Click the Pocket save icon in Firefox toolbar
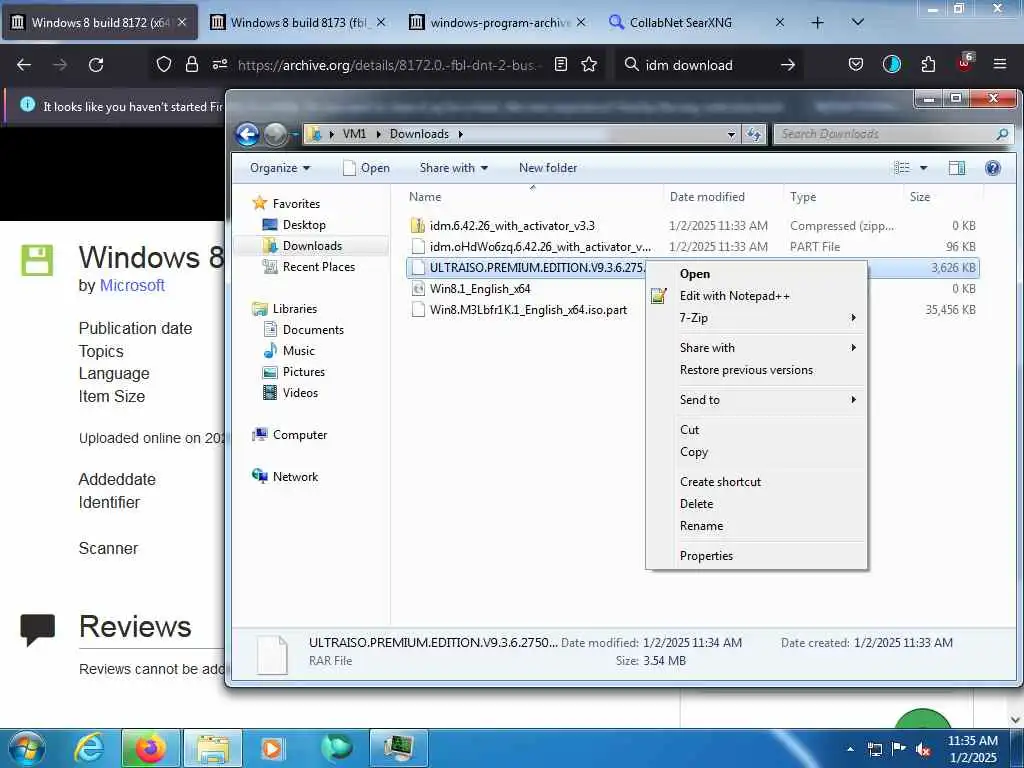This screenshot has height=768, width=1024. click(856, 64)
